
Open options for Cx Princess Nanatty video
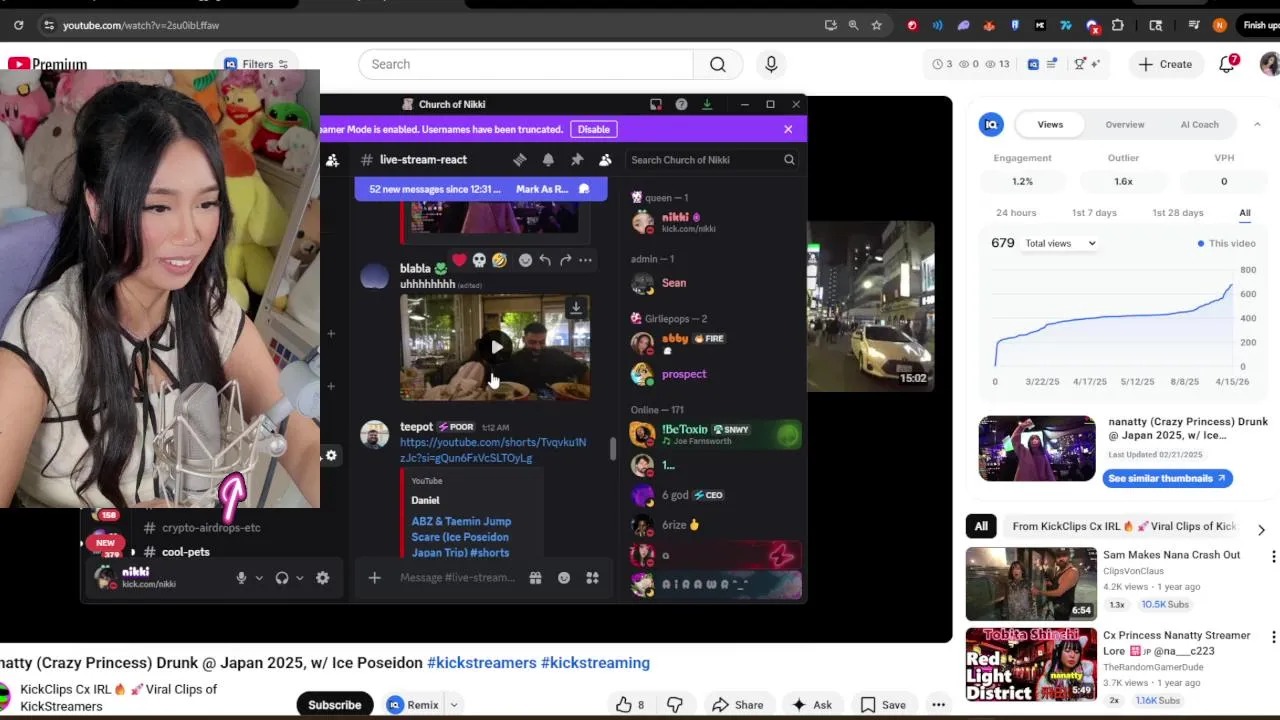point(1273,637)
